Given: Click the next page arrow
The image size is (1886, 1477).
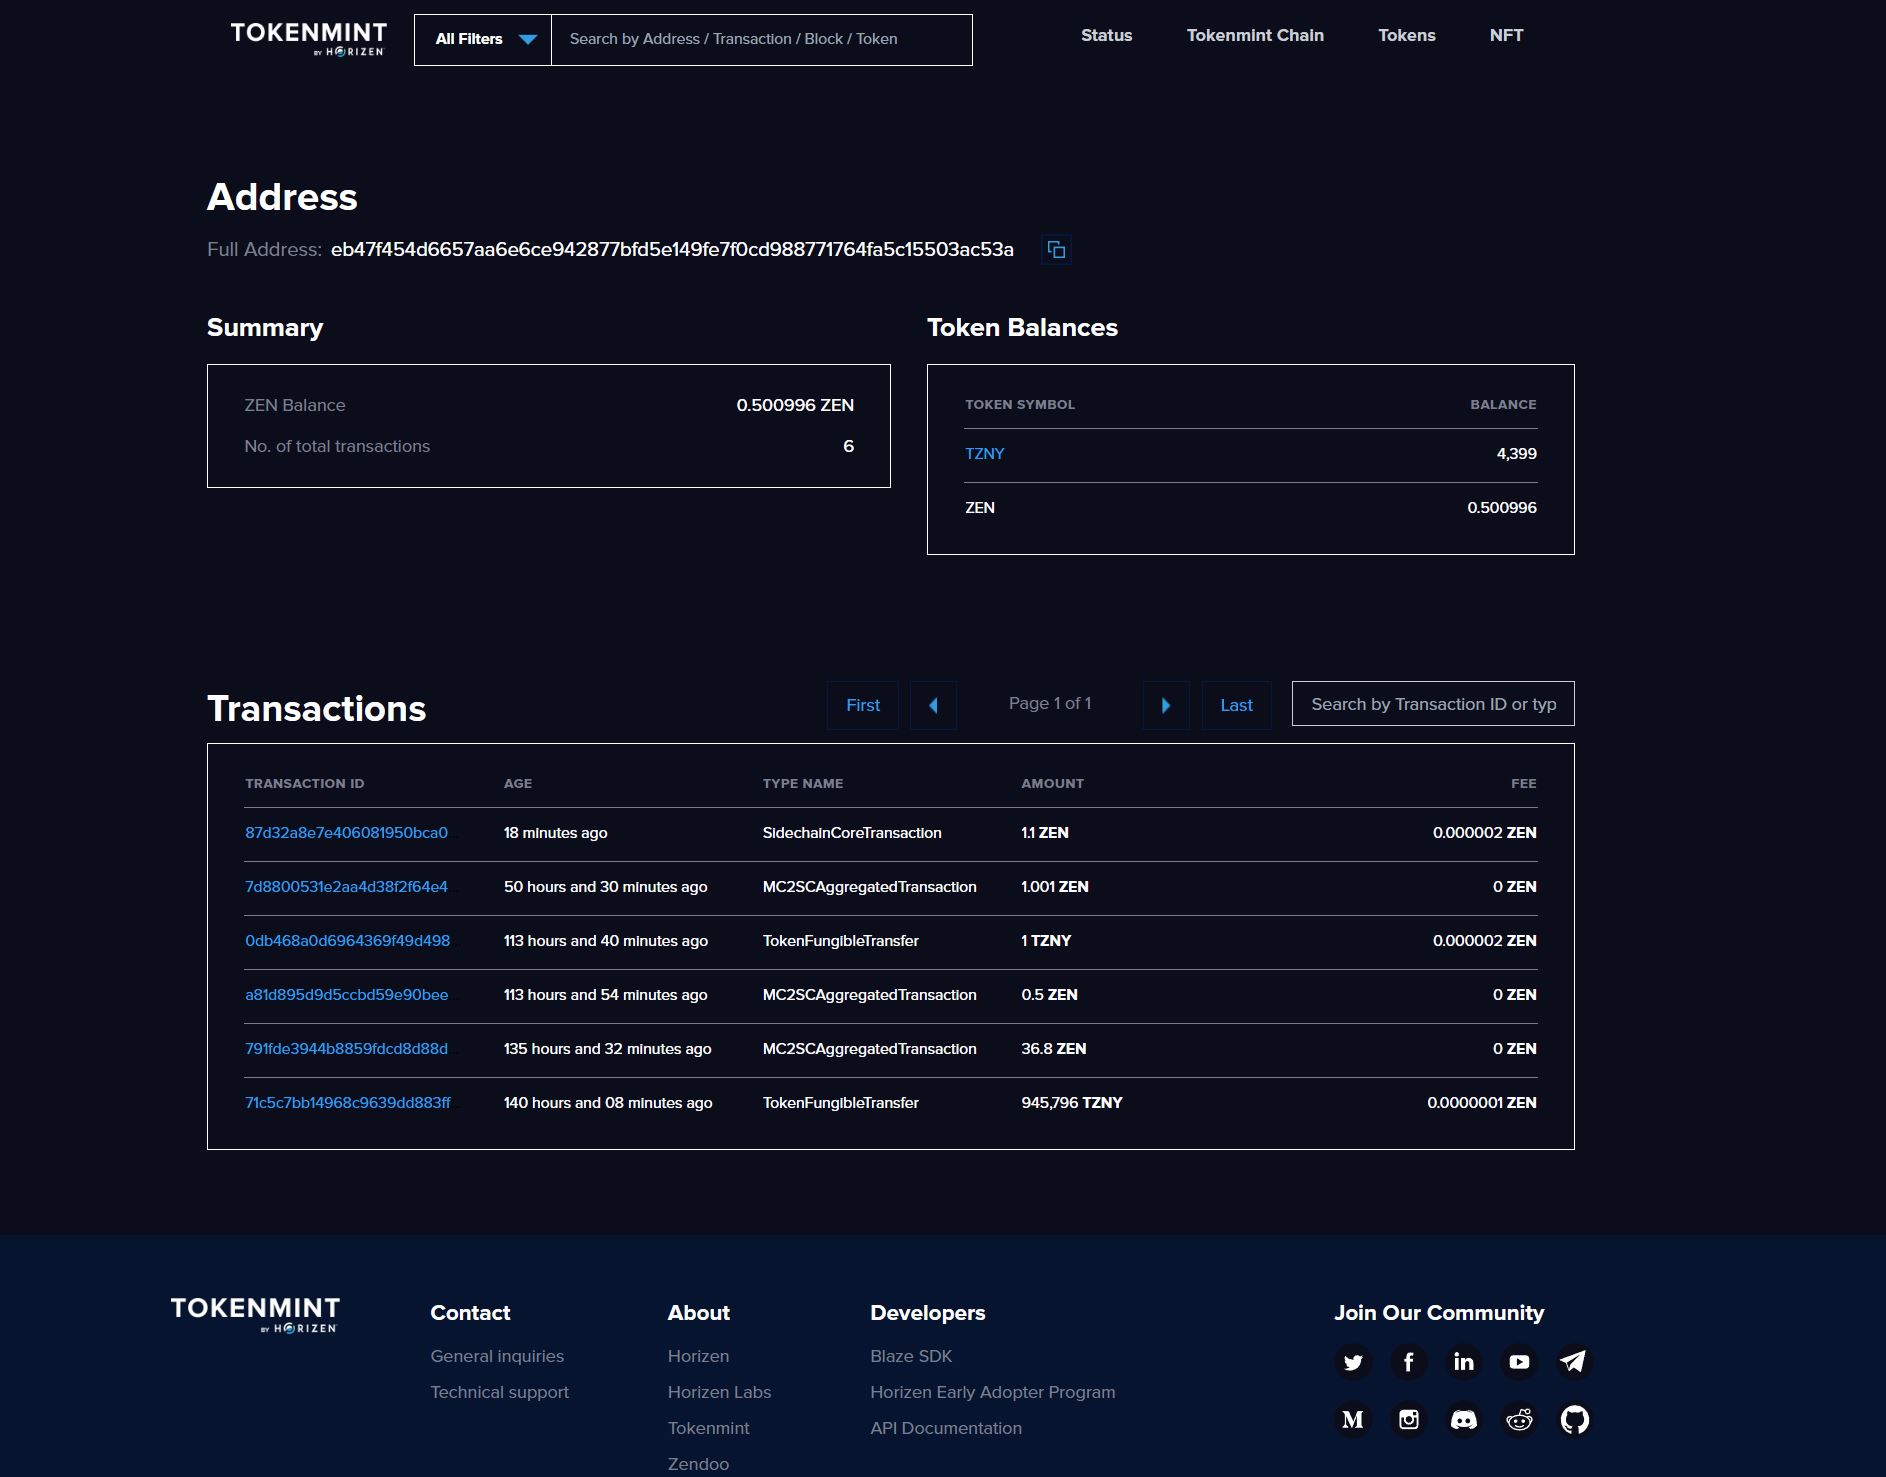Looking at the screenshot, I should point(1166,705).
